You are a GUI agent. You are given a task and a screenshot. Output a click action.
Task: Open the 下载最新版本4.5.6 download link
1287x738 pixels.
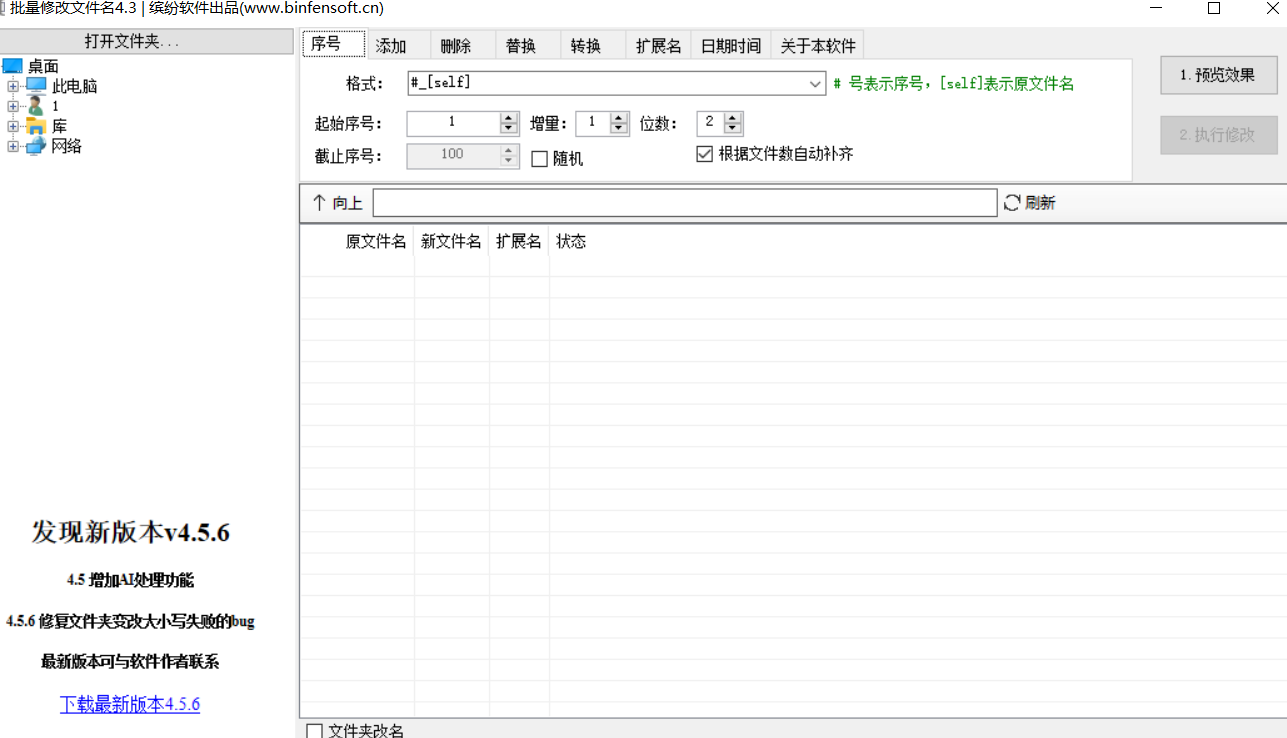pyautogui.click(x=129, y=704)
